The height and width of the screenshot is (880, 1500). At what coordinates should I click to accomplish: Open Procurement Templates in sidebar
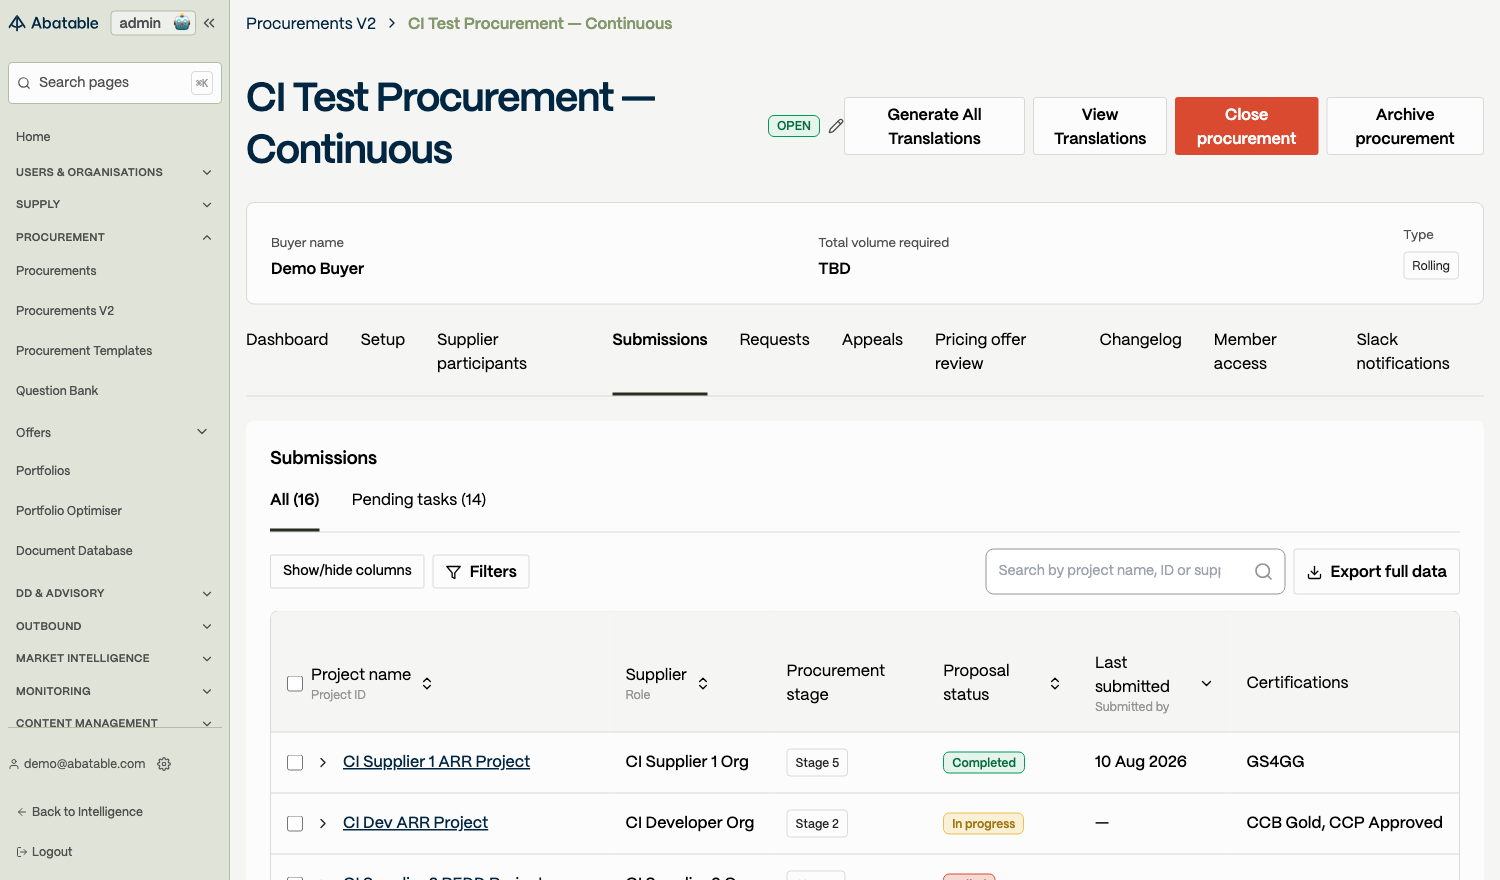coord(84,351)
